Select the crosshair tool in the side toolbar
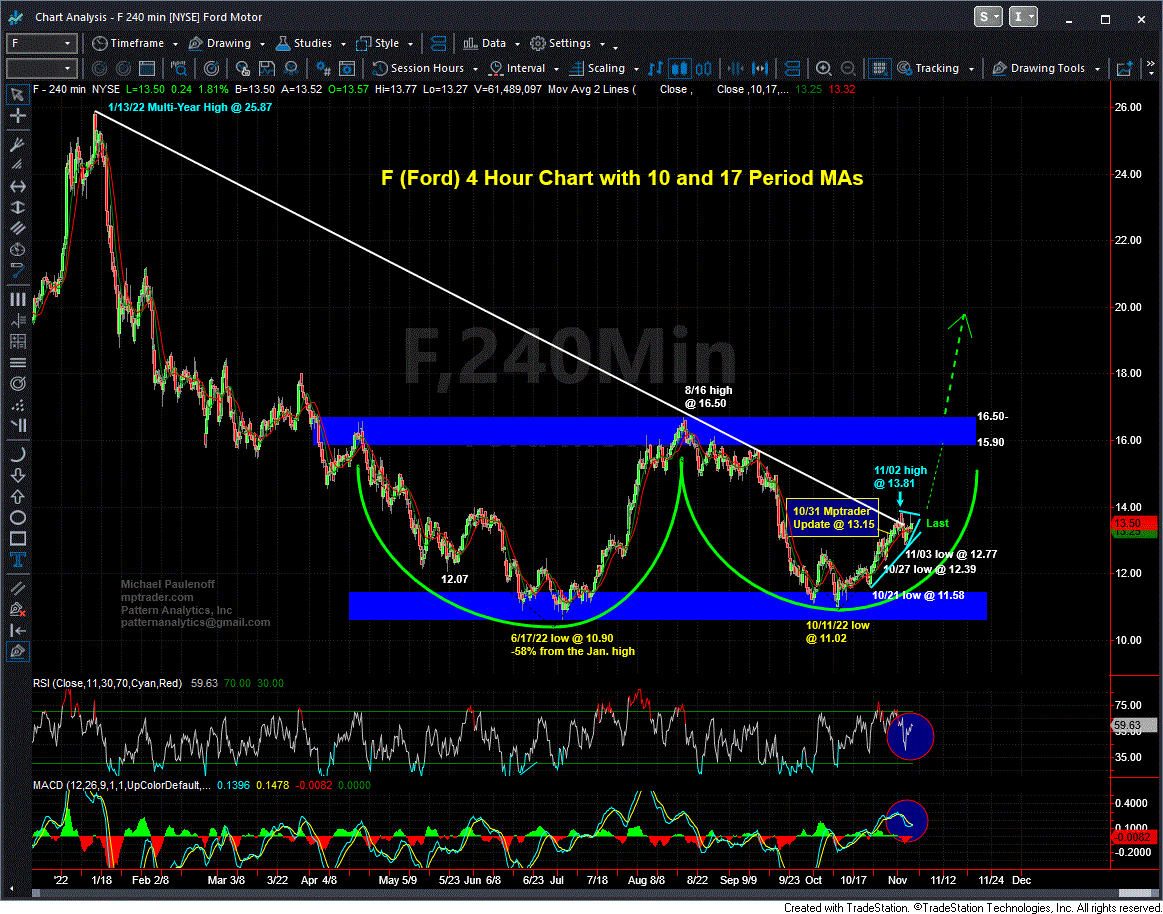The height and width of the screenshot is (914, 1163). tap(17, 116)
